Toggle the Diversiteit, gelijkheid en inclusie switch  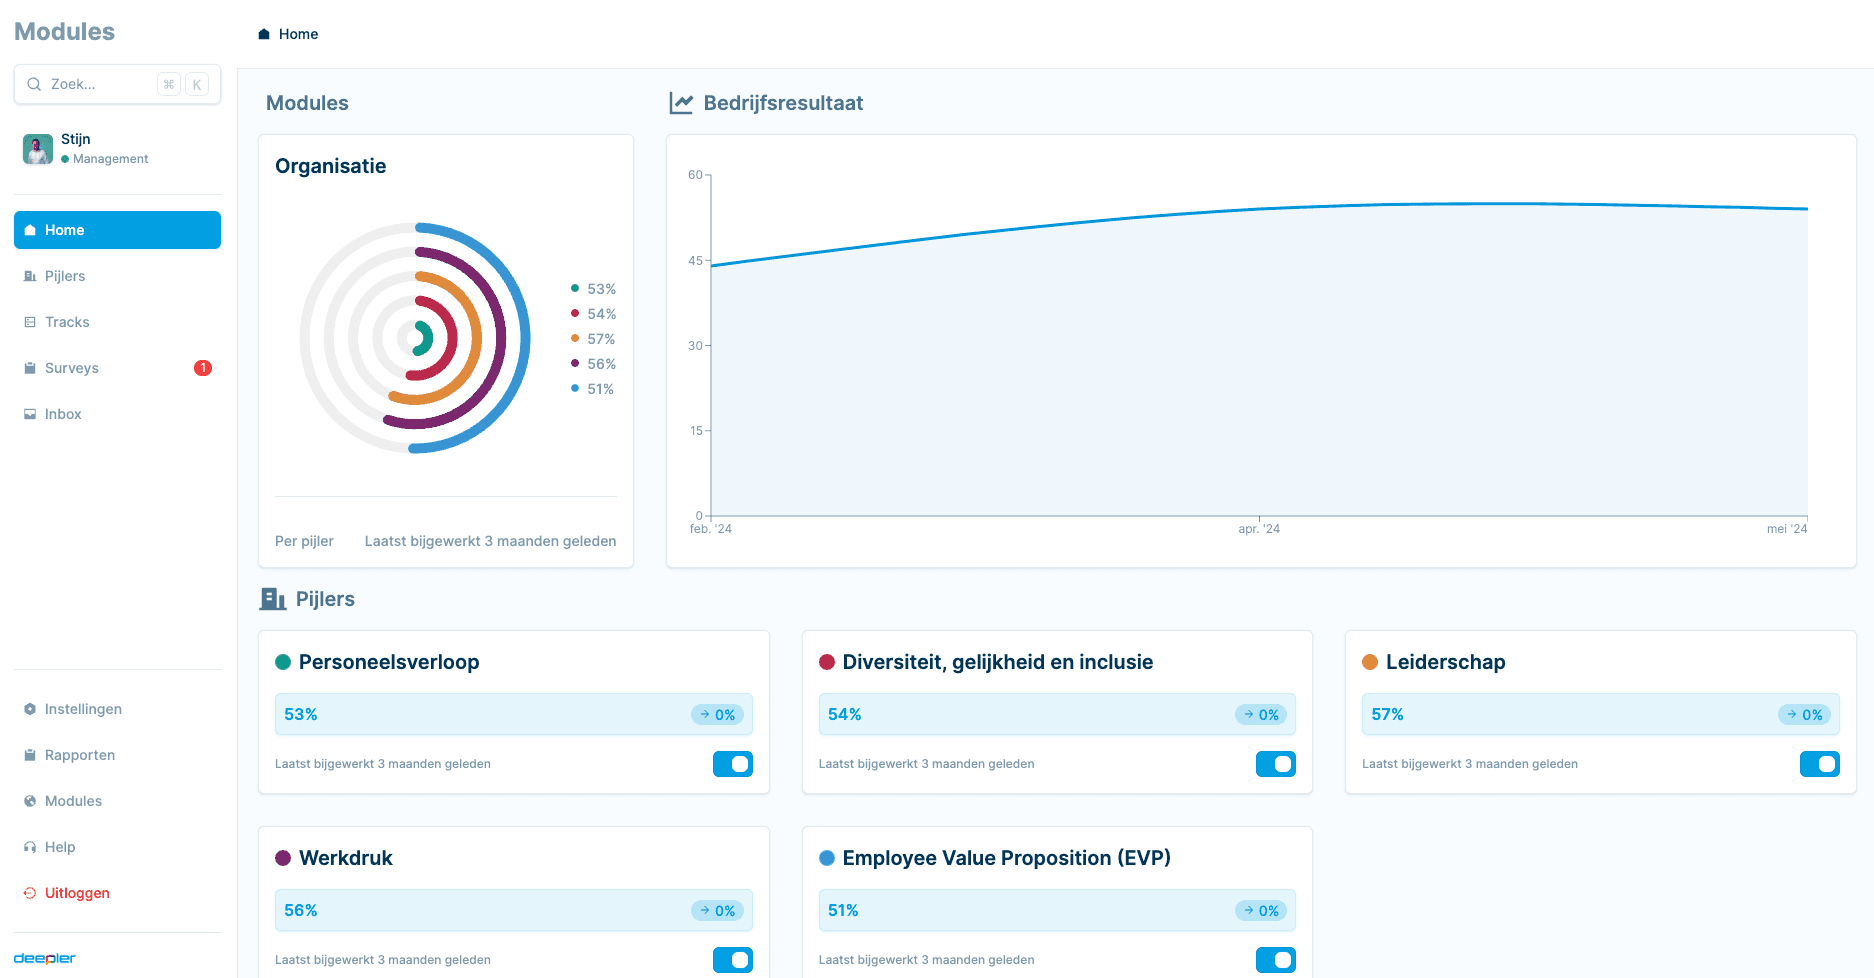[1275, 764]
